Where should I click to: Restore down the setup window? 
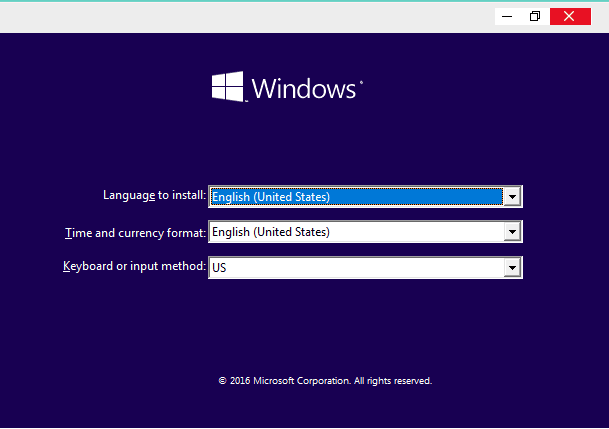(x=535, y=16)
